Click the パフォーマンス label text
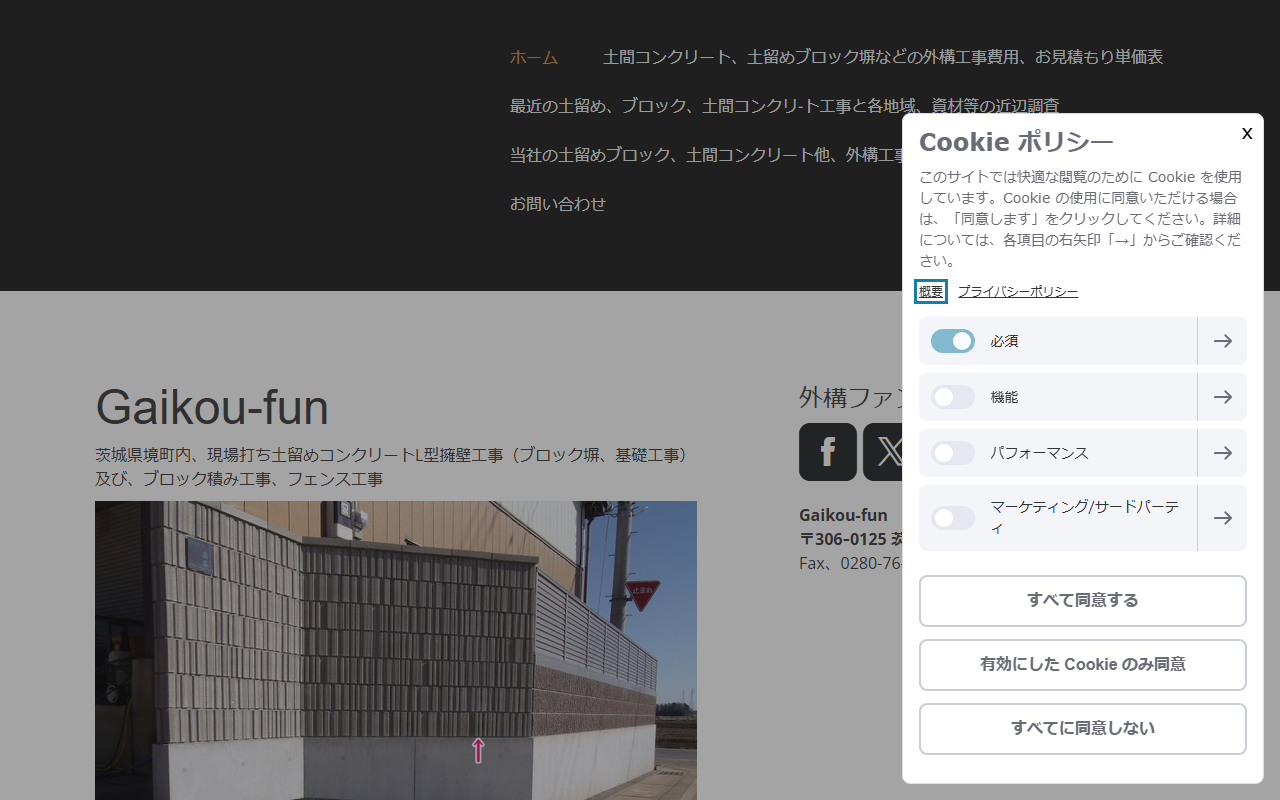The width and height of the screenshot is (1280, 800). (x=1040, y=453)
